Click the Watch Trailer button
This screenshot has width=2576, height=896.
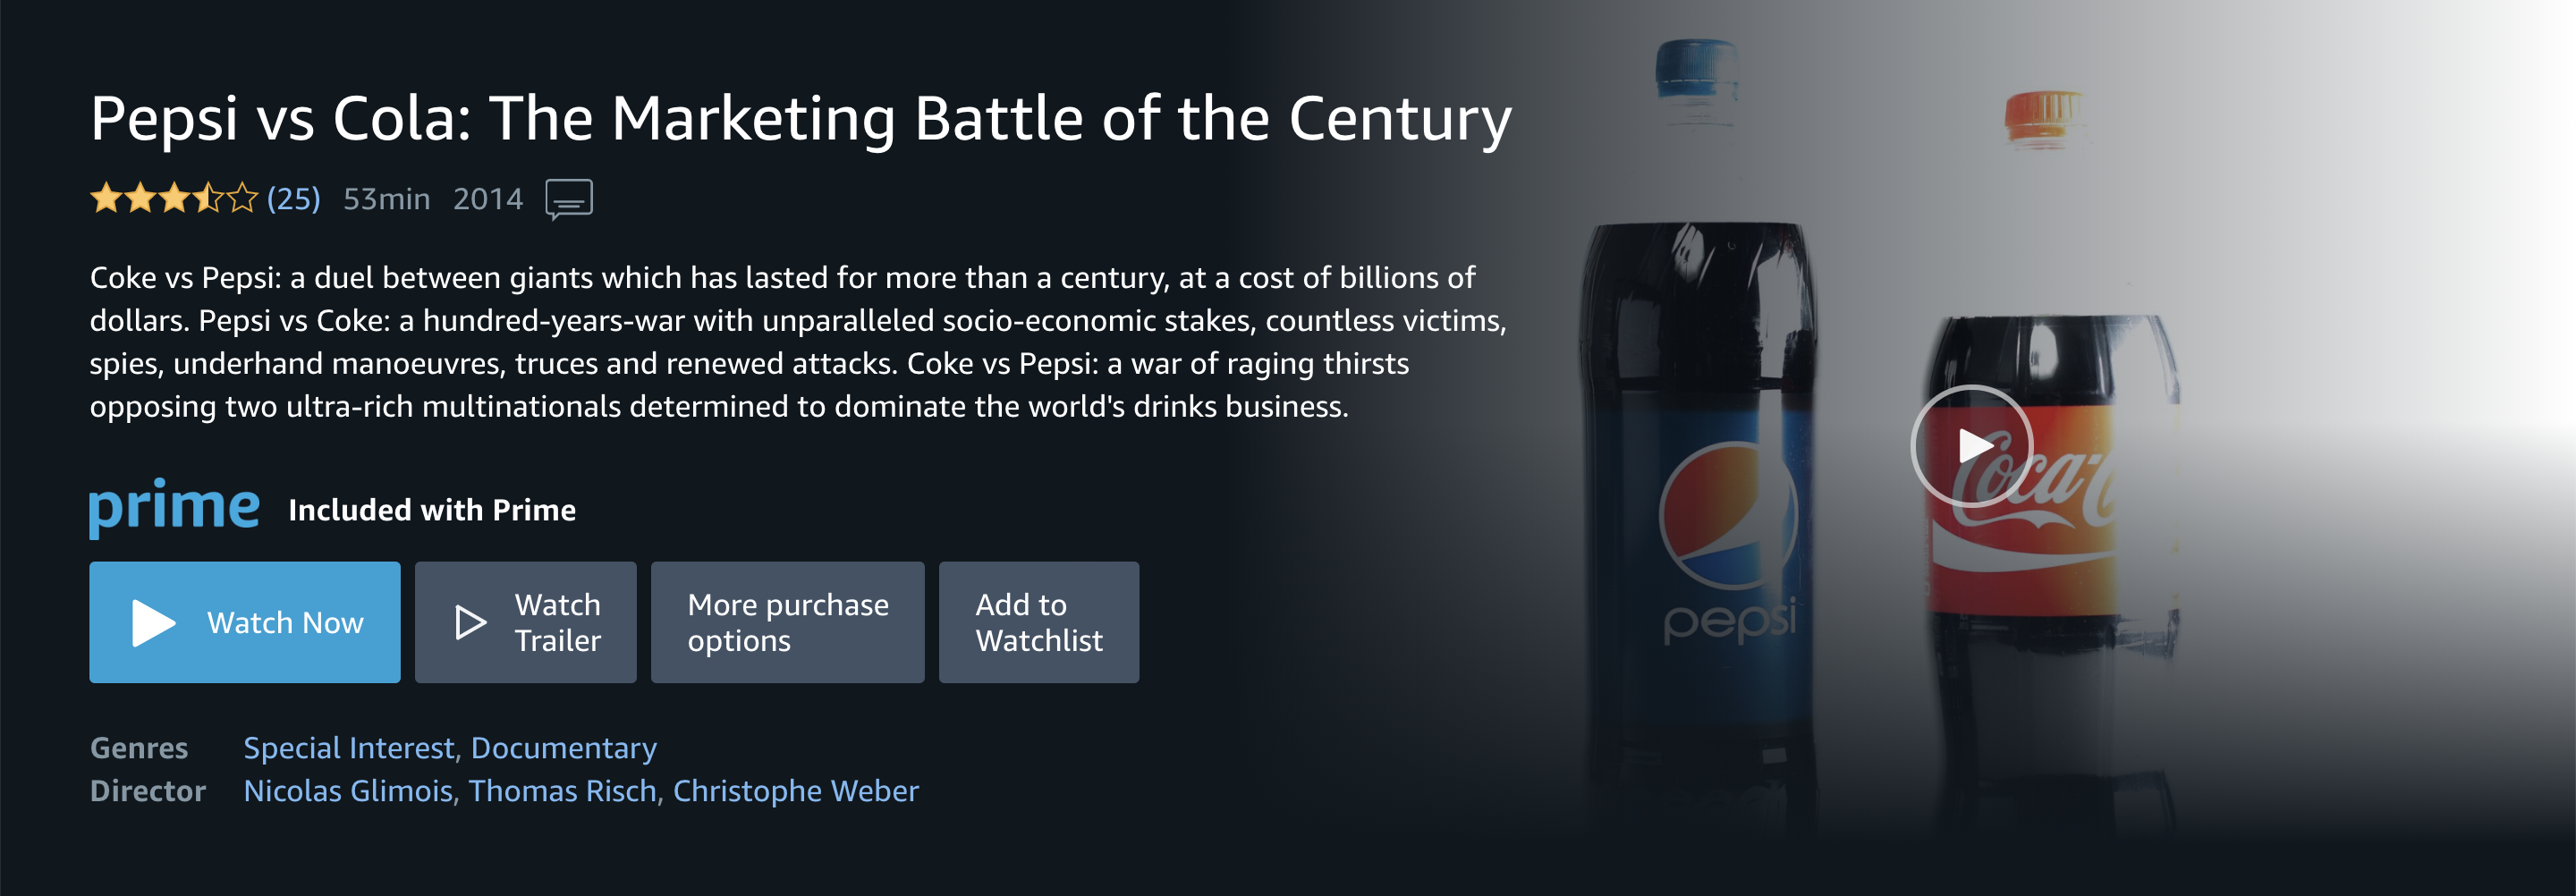pos(525,622)
